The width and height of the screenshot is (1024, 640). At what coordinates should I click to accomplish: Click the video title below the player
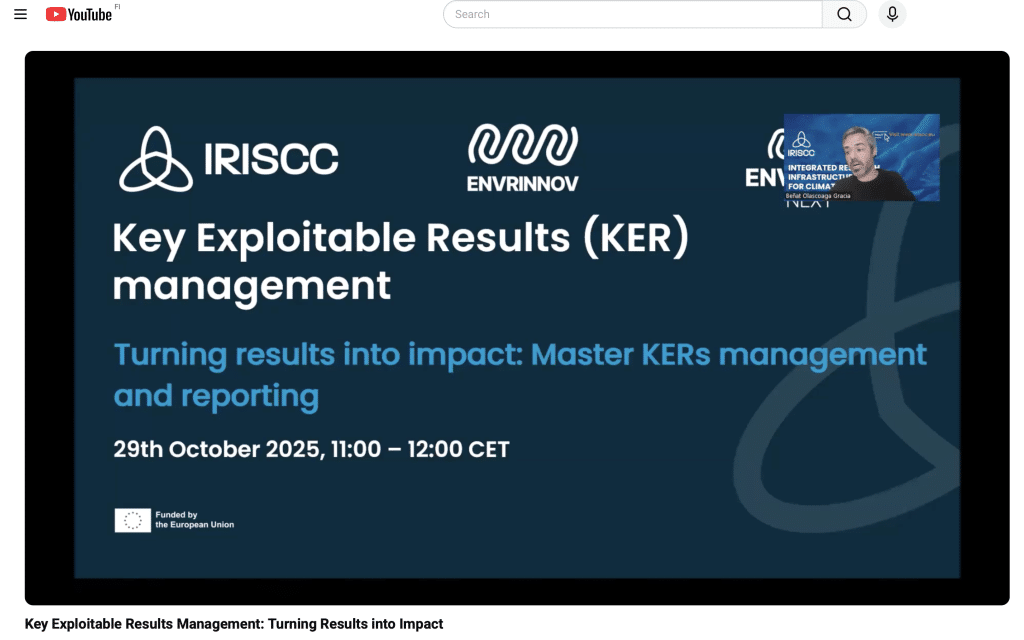click(233, 624)
